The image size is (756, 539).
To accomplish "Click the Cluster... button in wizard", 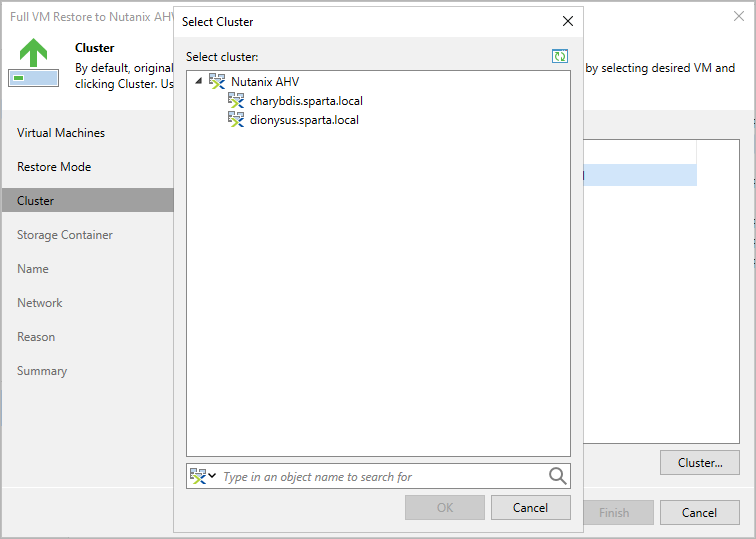I will 700,463.
